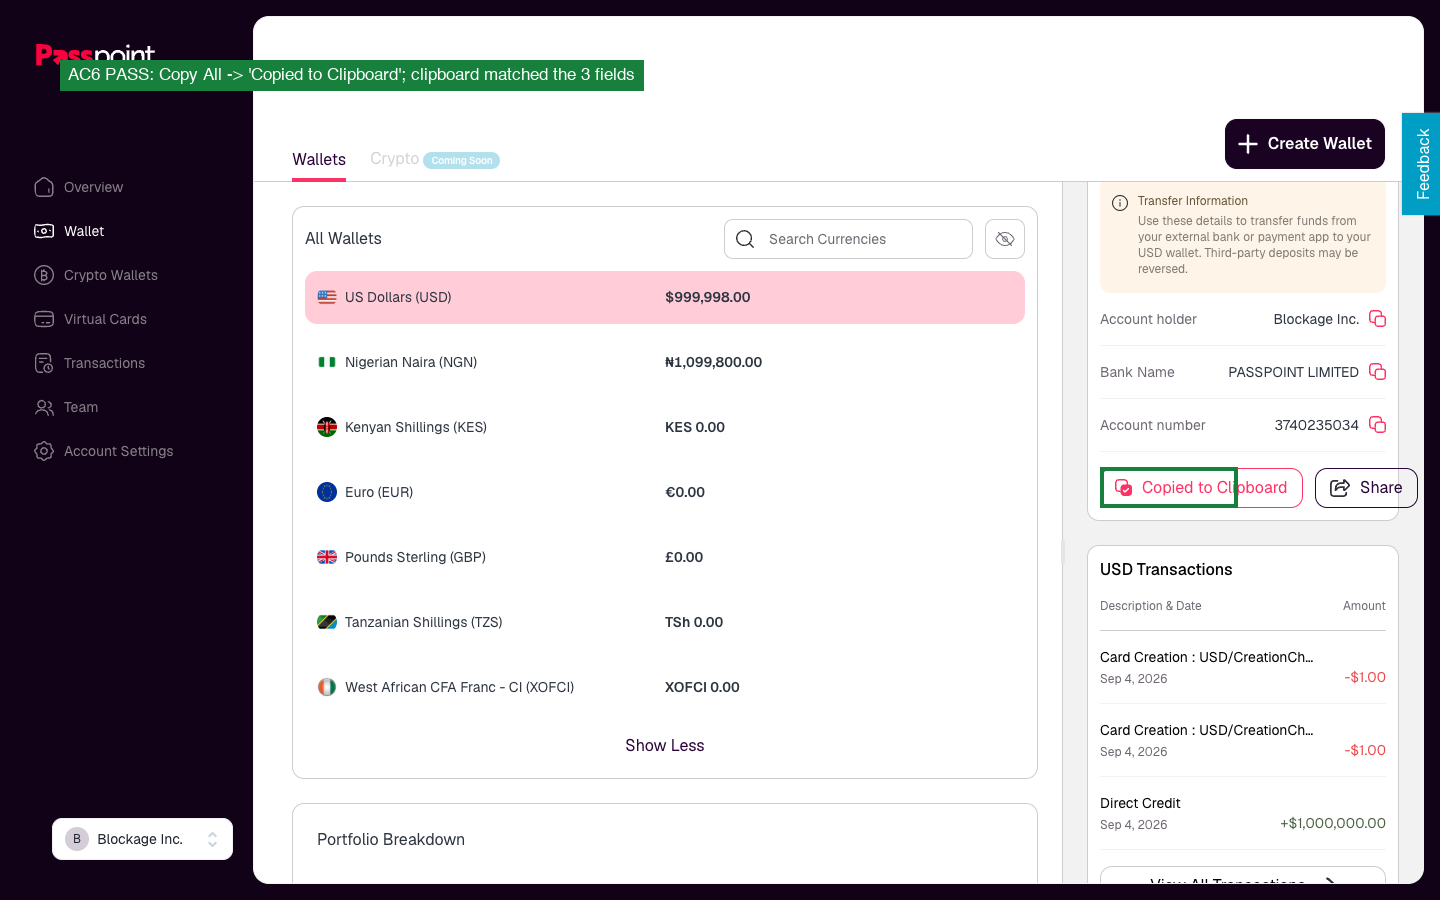
Task: Select the Nigerian Naira (NGN) wallet
Action: (x=665, y=362)
